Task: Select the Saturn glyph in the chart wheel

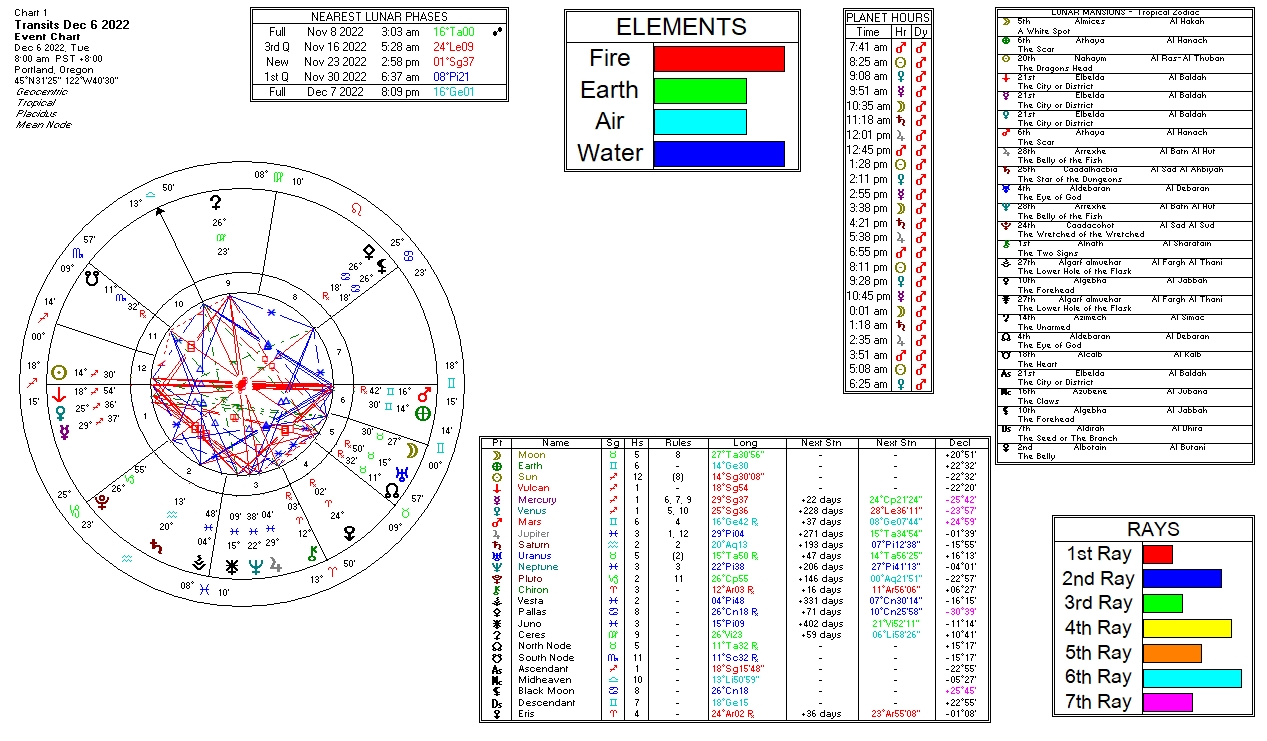Action: pos(155,546)
